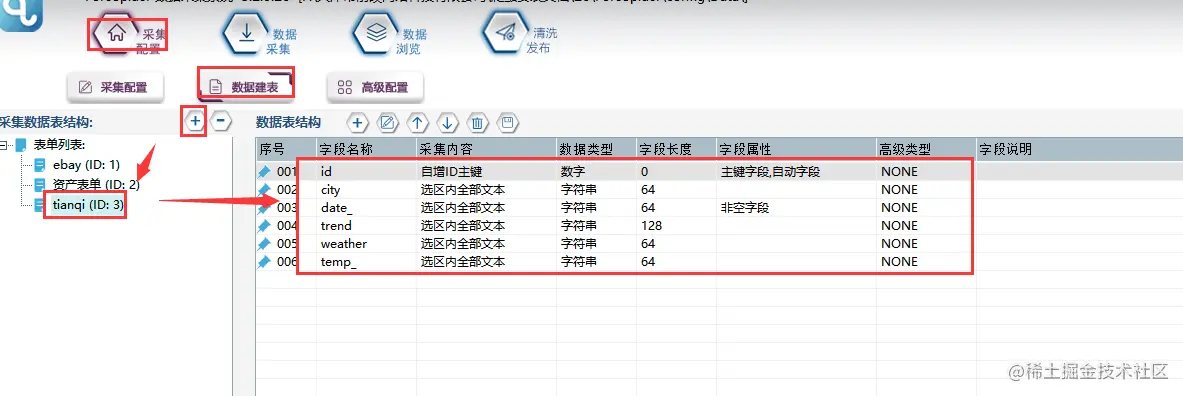Switch to the 高级配置 sub-tab
This screenshot has height=396, width=1183.
click(x=375, y=87)
